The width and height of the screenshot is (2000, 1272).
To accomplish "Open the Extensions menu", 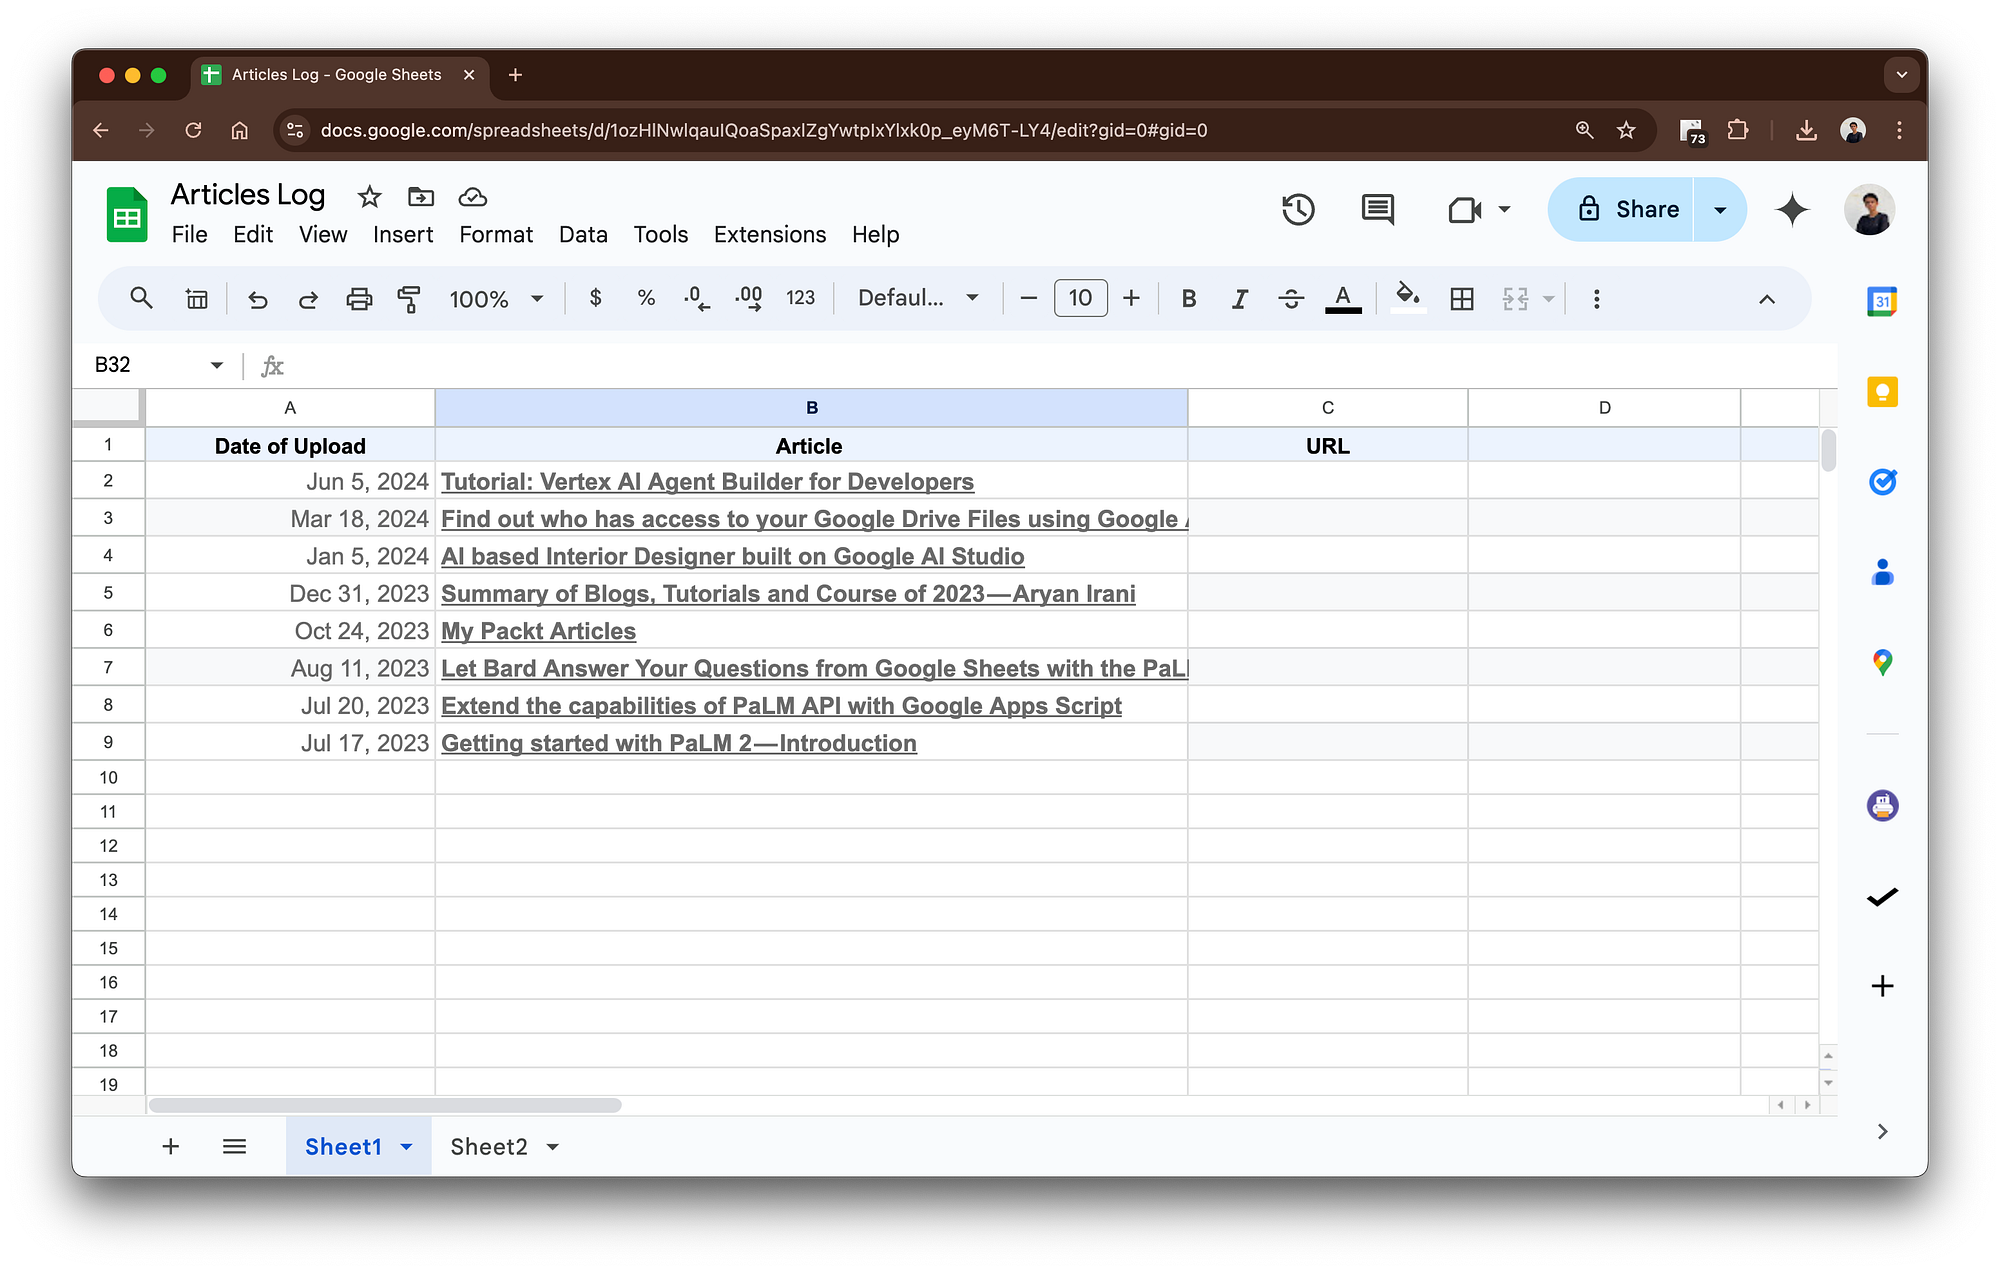I will (768, 234).
